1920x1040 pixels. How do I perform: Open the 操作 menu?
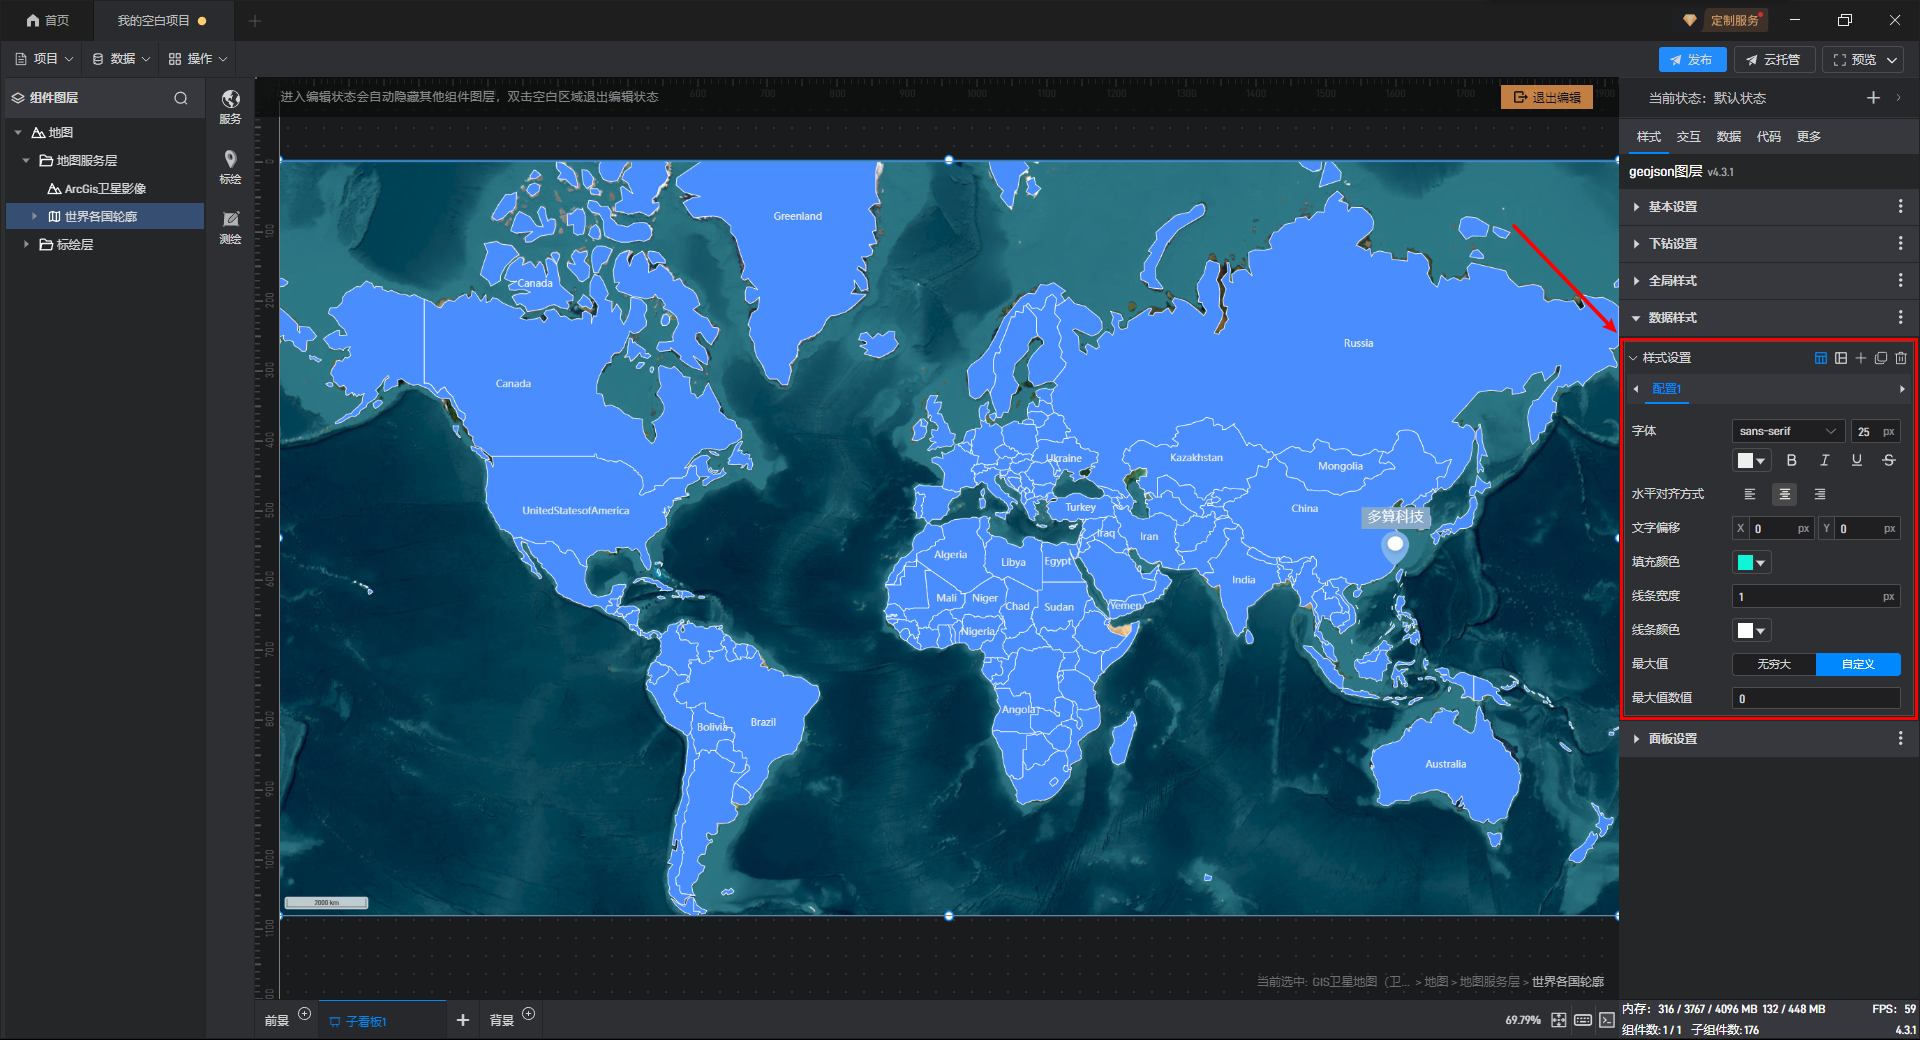(198, 59)
